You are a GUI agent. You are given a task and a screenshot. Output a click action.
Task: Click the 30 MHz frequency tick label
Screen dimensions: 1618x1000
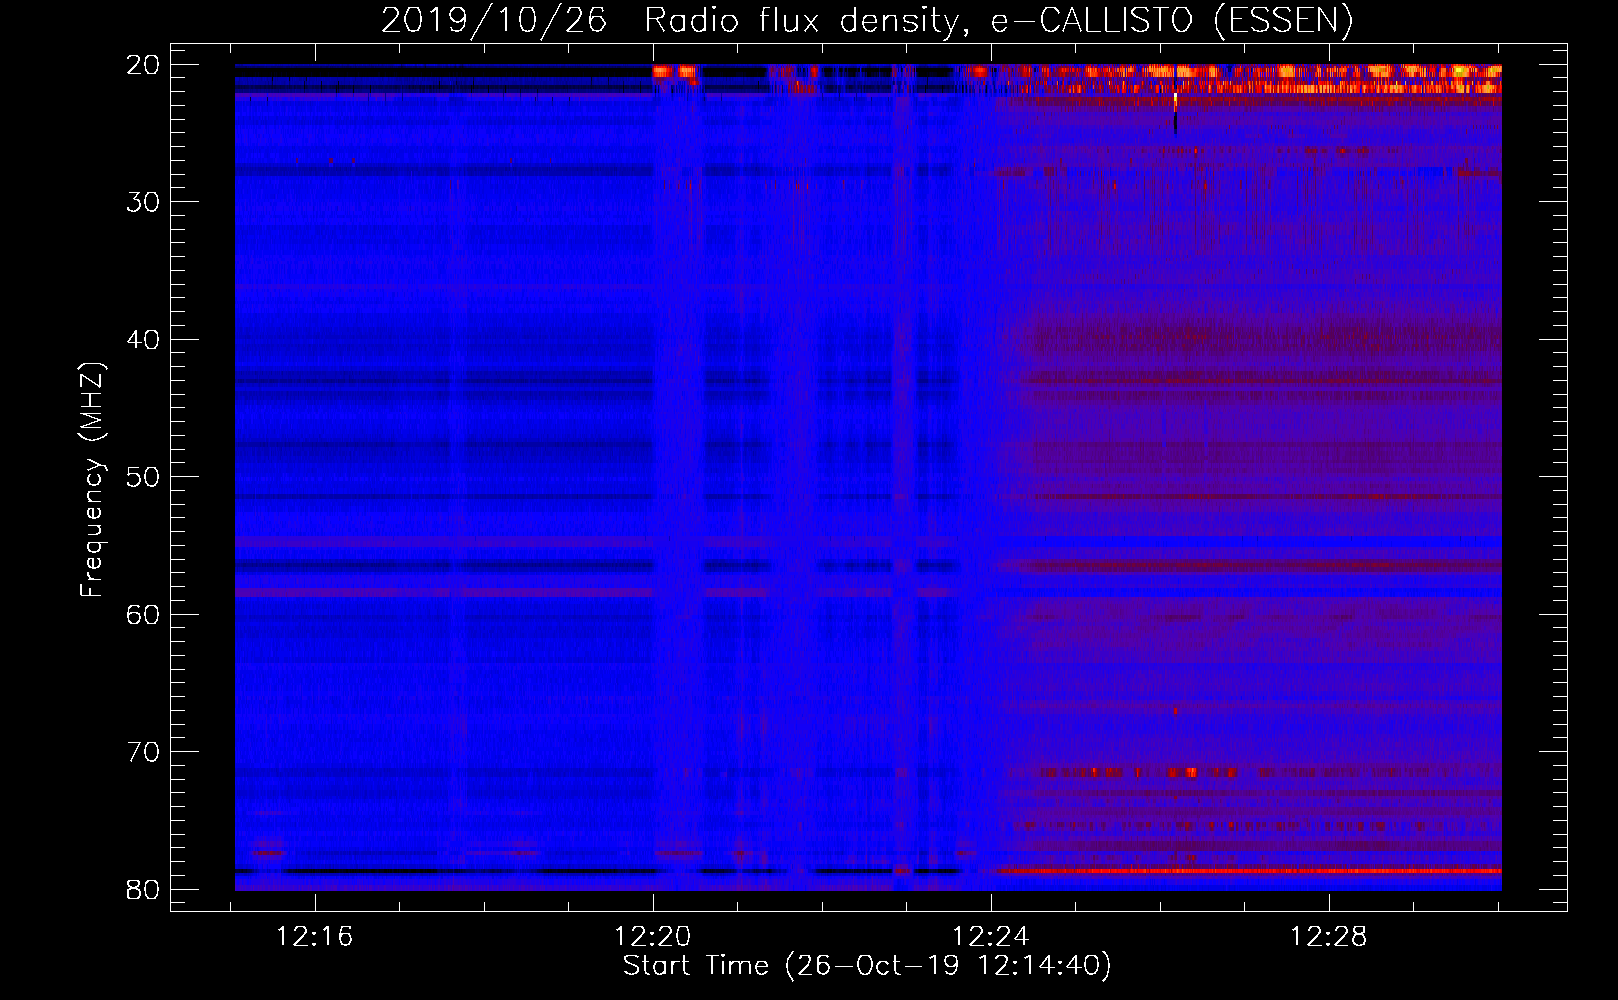[x=143, y=202]
